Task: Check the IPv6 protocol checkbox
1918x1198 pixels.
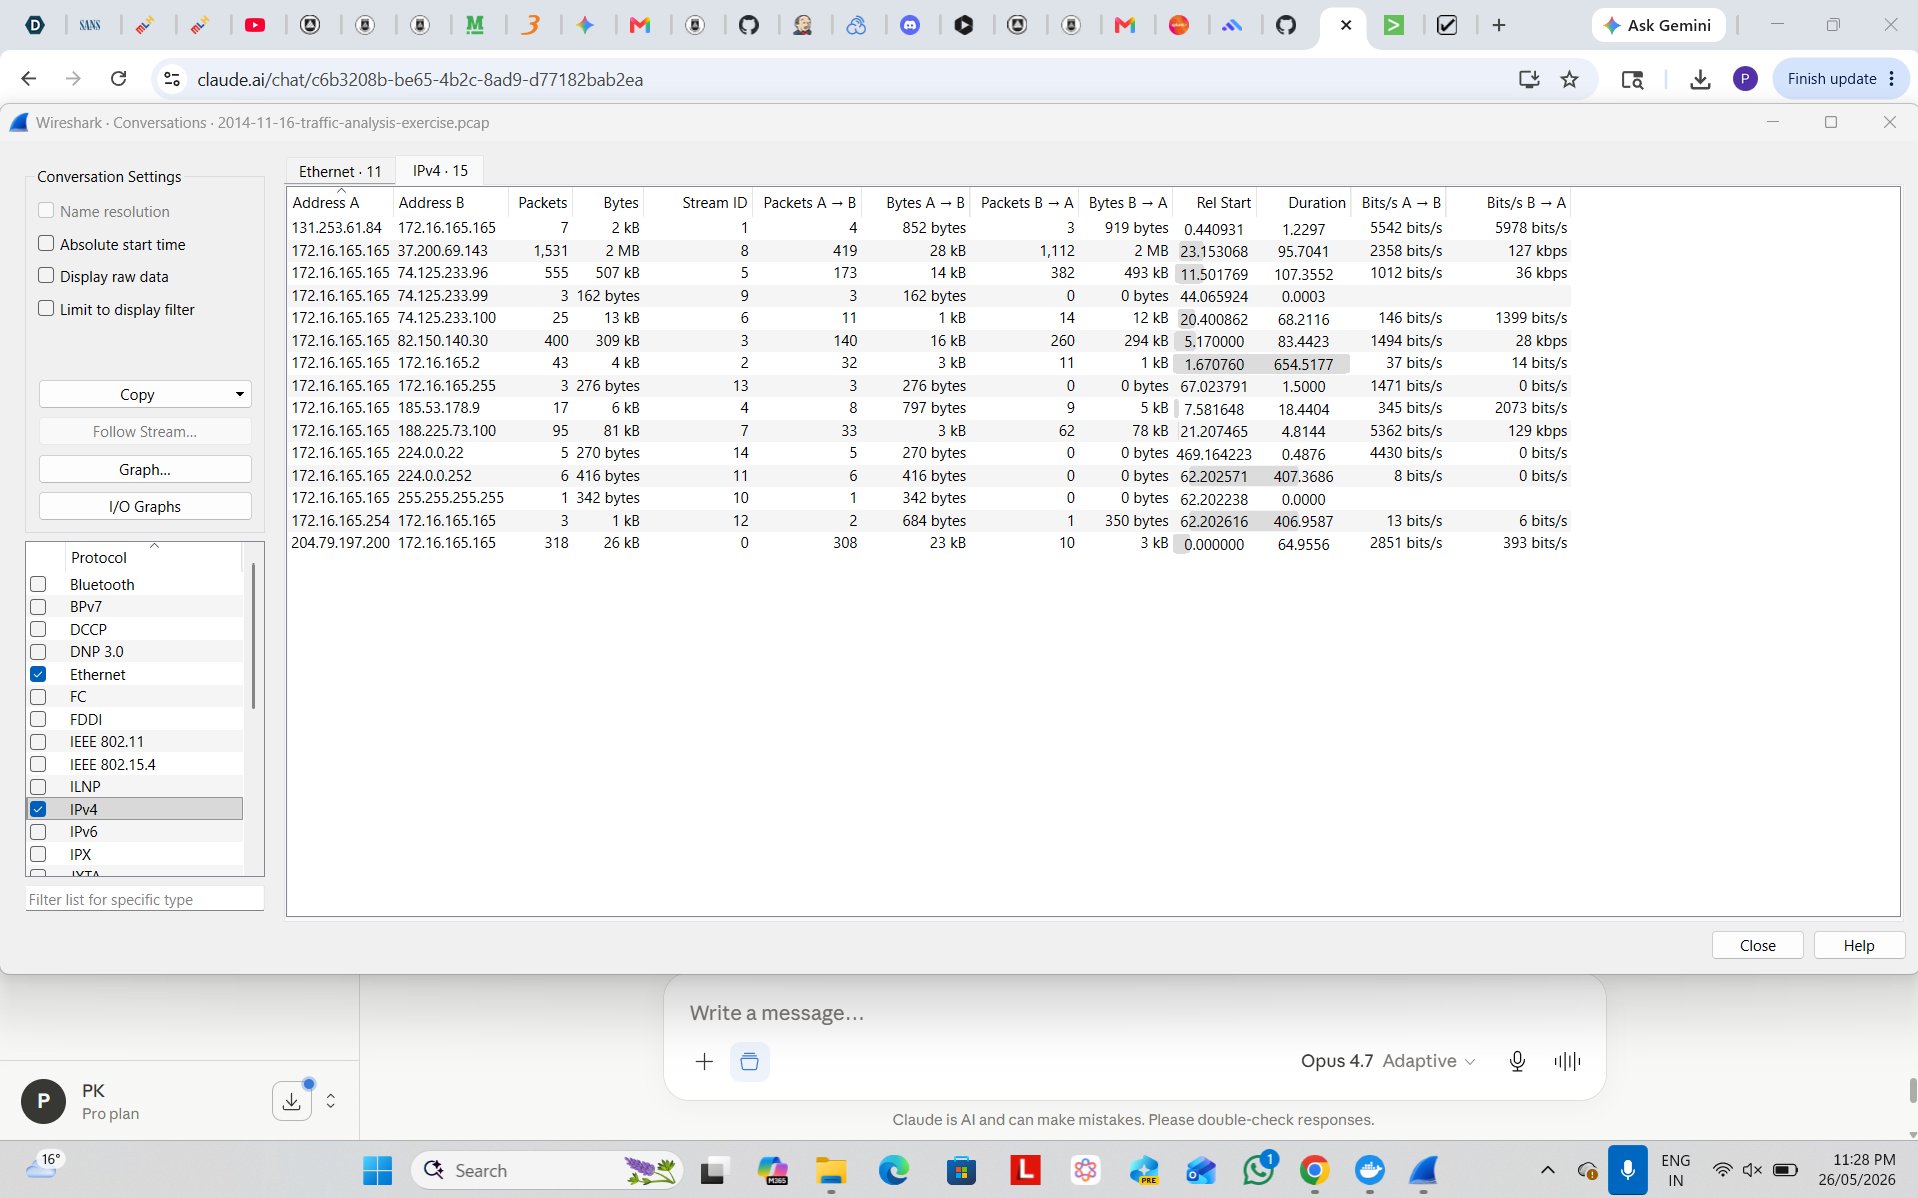Action: pyautogui.click(x=38, y=831)
